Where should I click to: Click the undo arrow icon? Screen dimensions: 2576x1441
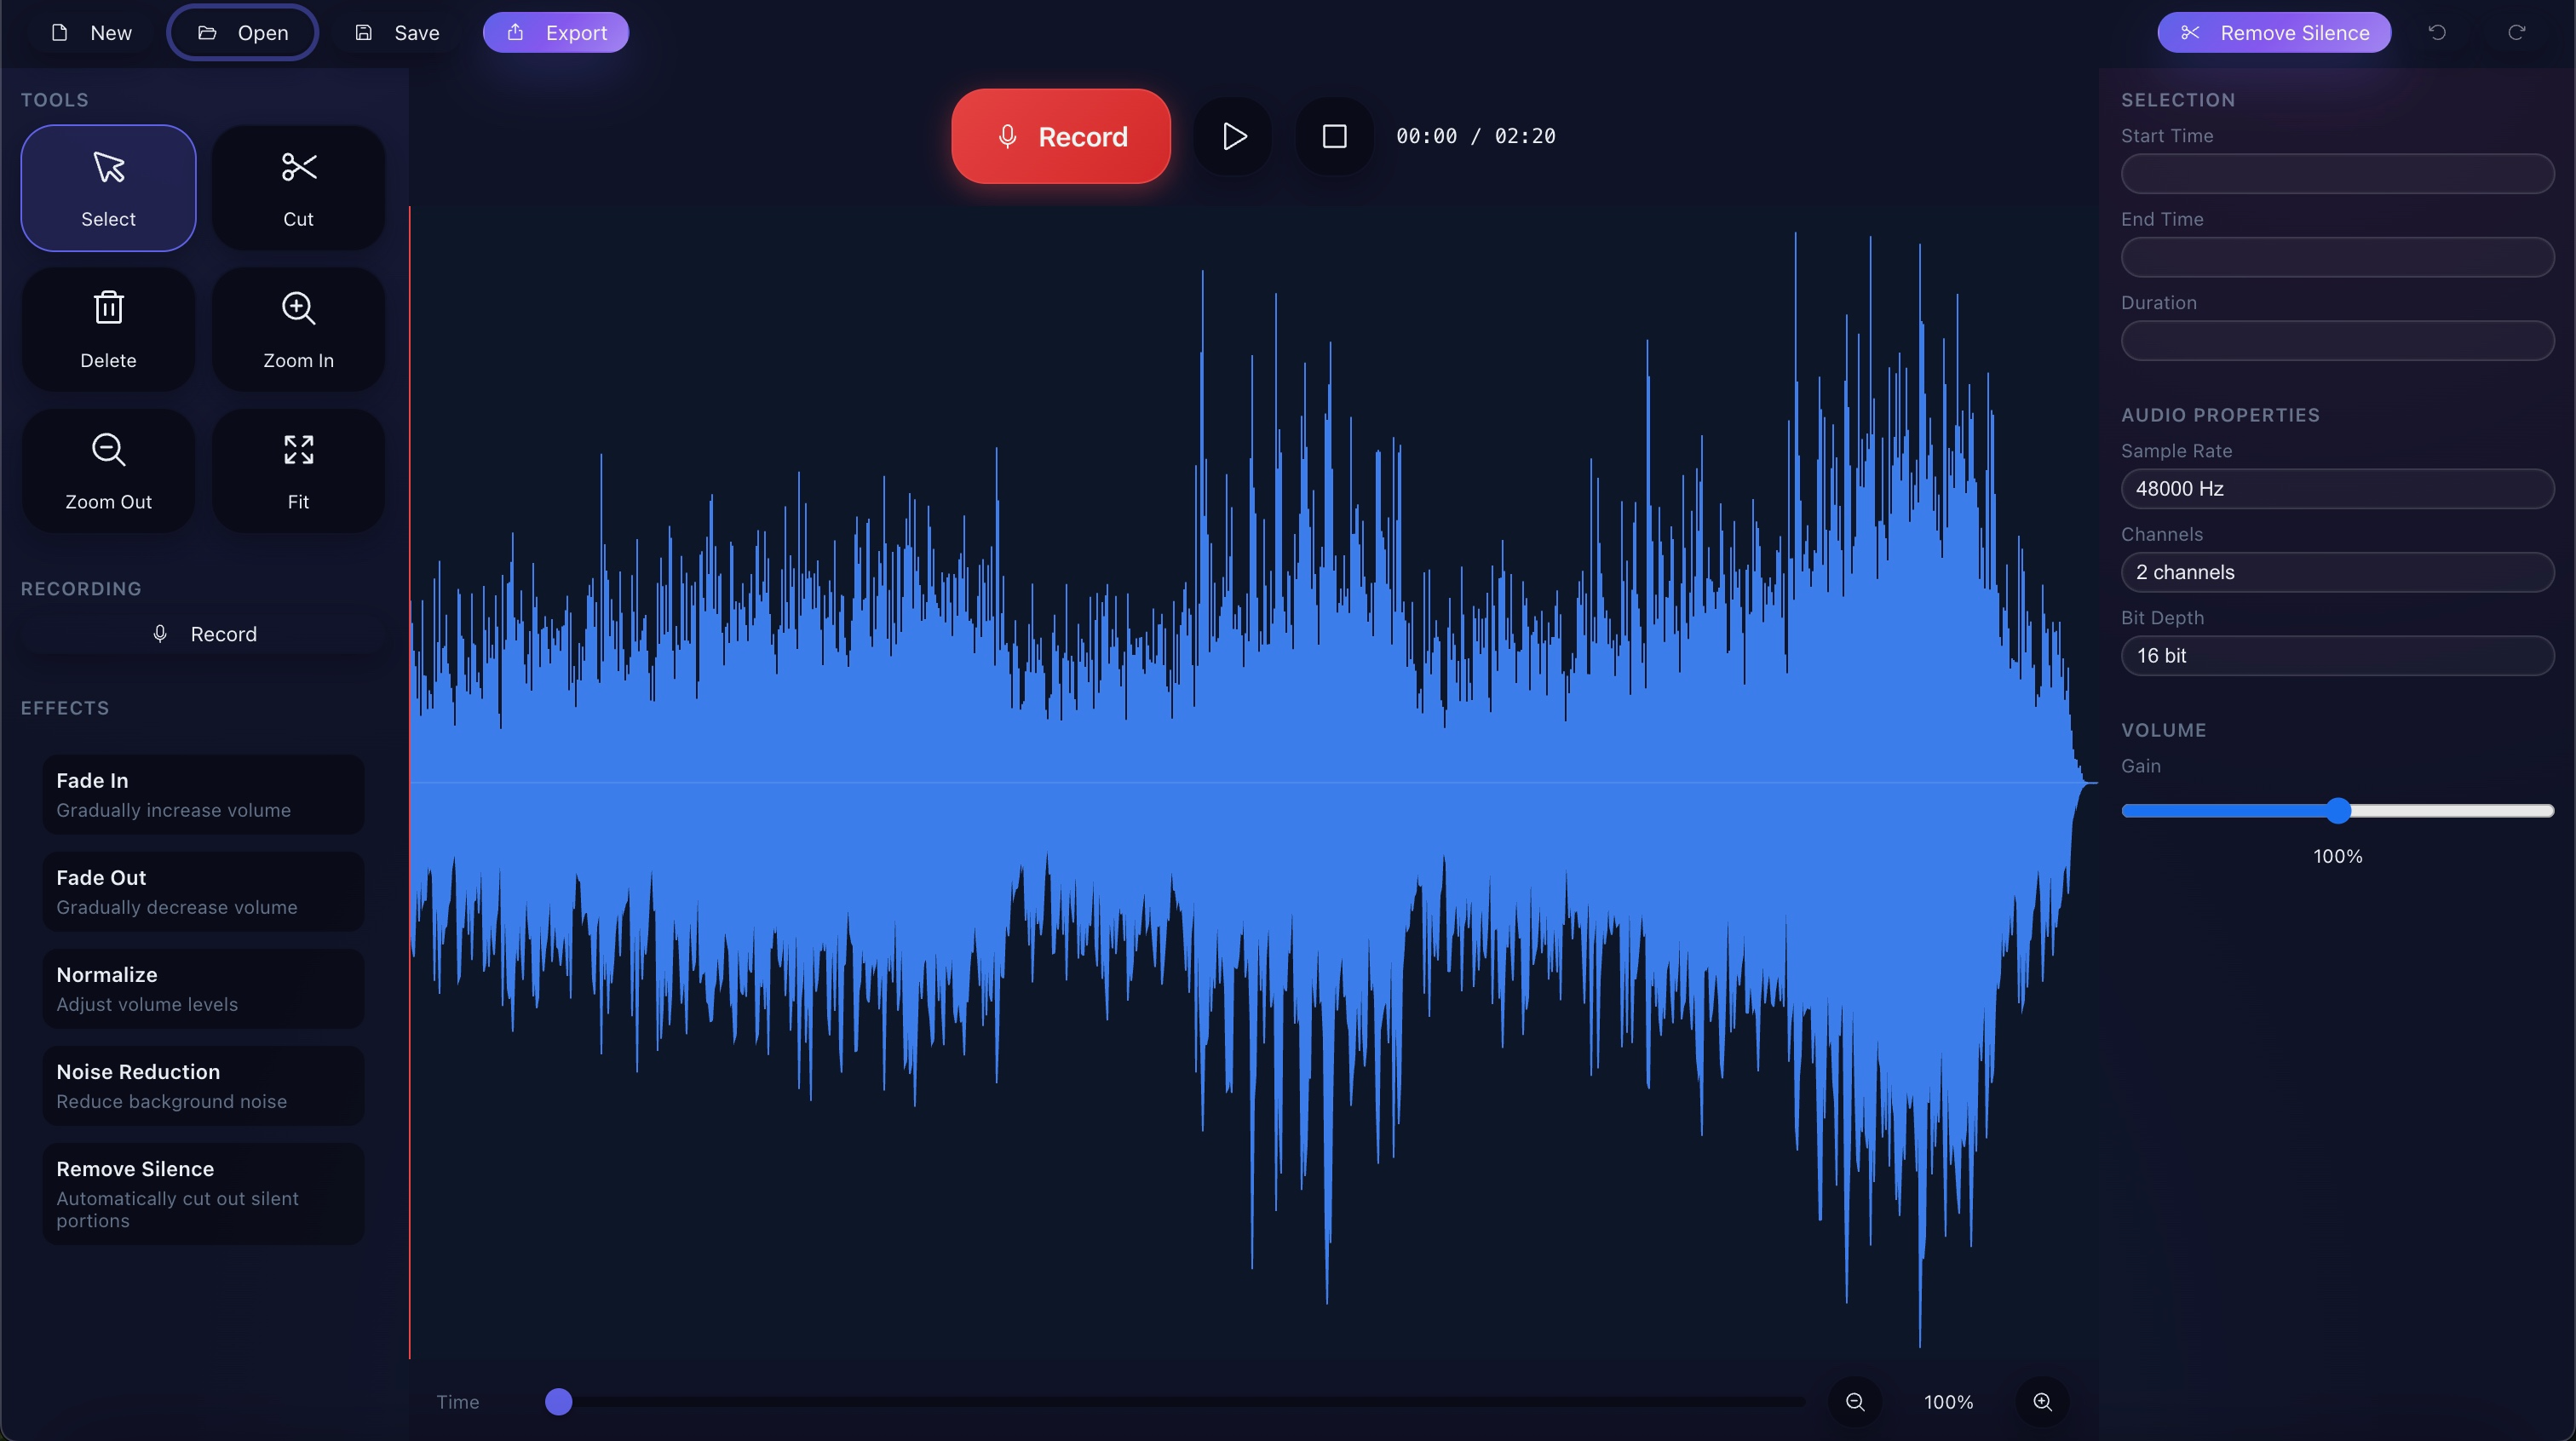(x=2437, y=32)
